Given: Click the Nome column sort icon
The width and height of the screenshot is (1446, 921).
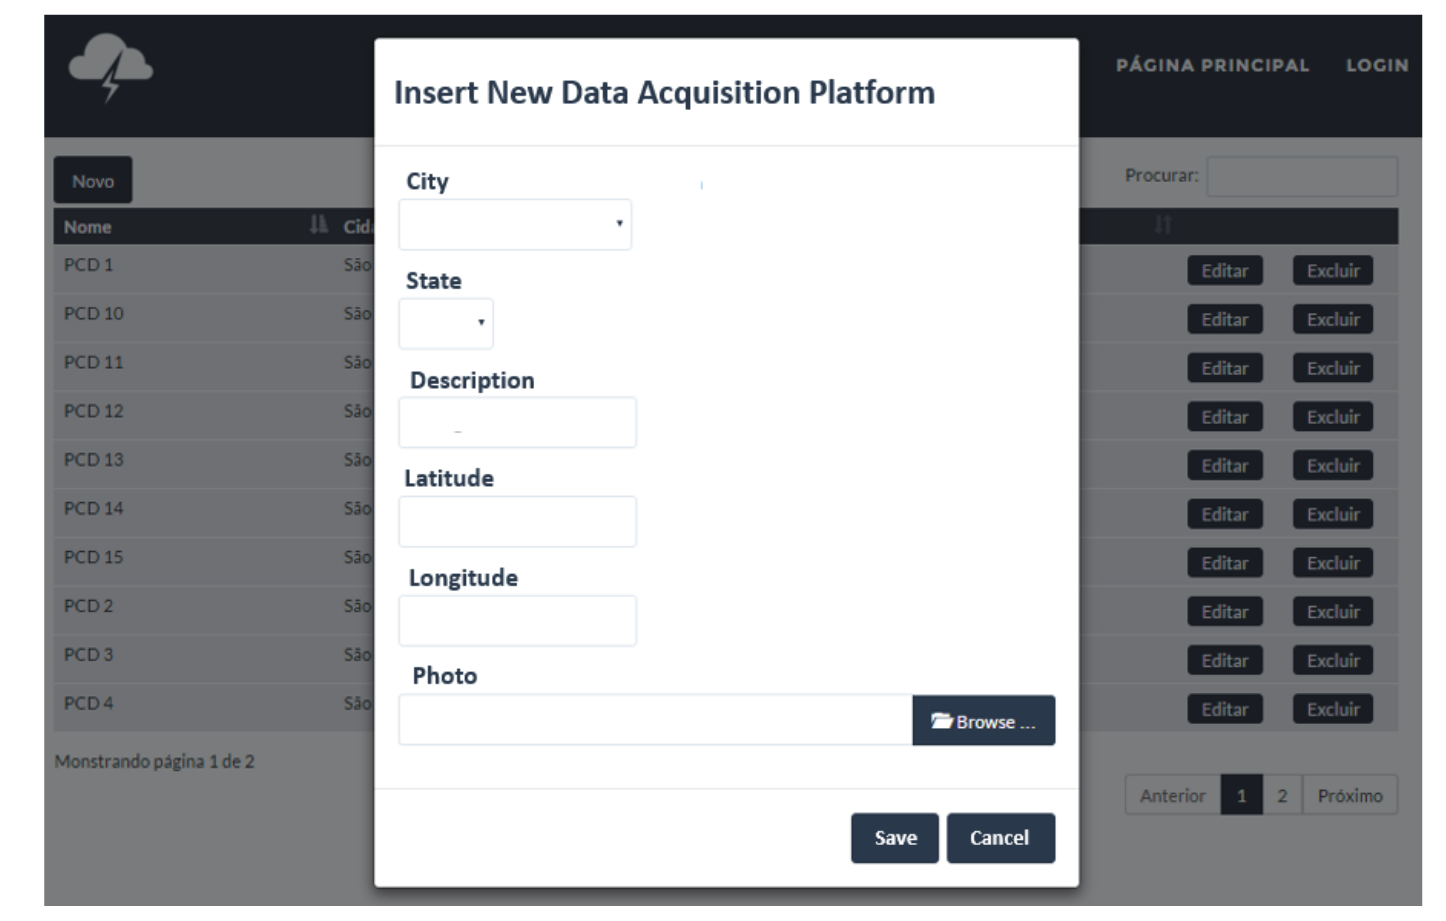Looking at the screenshot, I should 318,225.
